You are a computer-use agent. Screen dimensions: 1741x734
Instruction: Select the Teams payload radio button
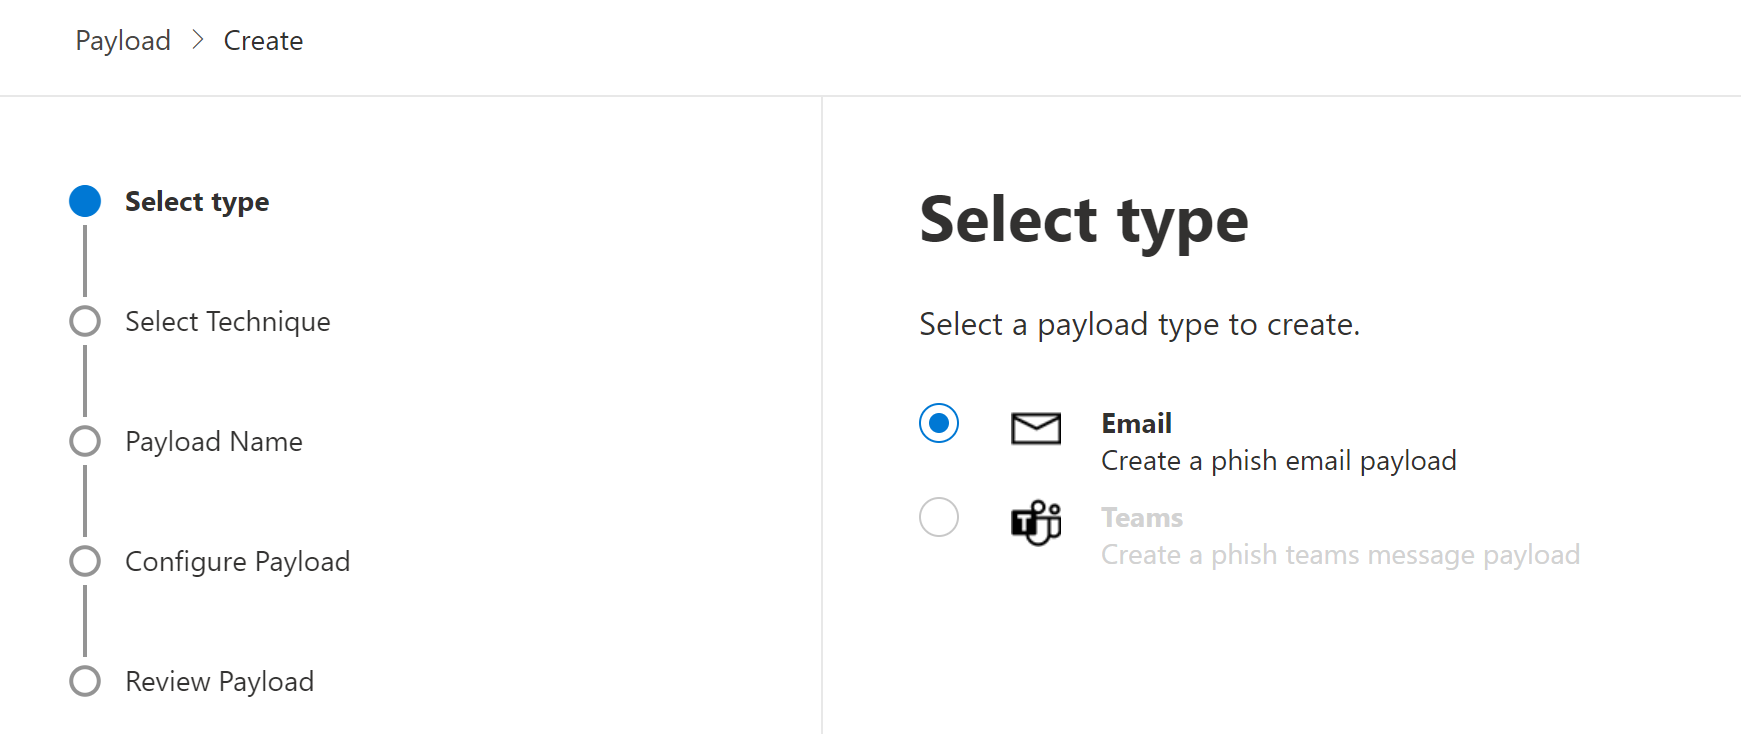coord(939,517)
